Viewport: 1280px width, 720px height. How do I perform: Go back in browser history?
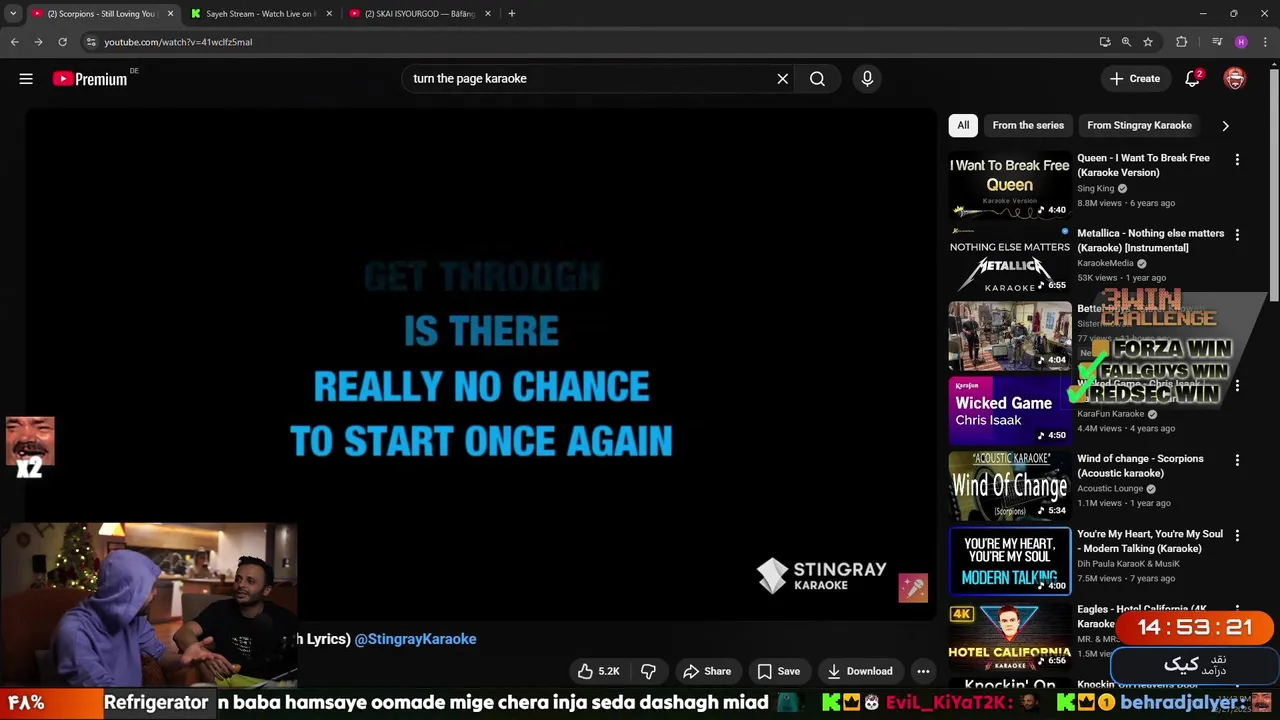click(14, 42)
